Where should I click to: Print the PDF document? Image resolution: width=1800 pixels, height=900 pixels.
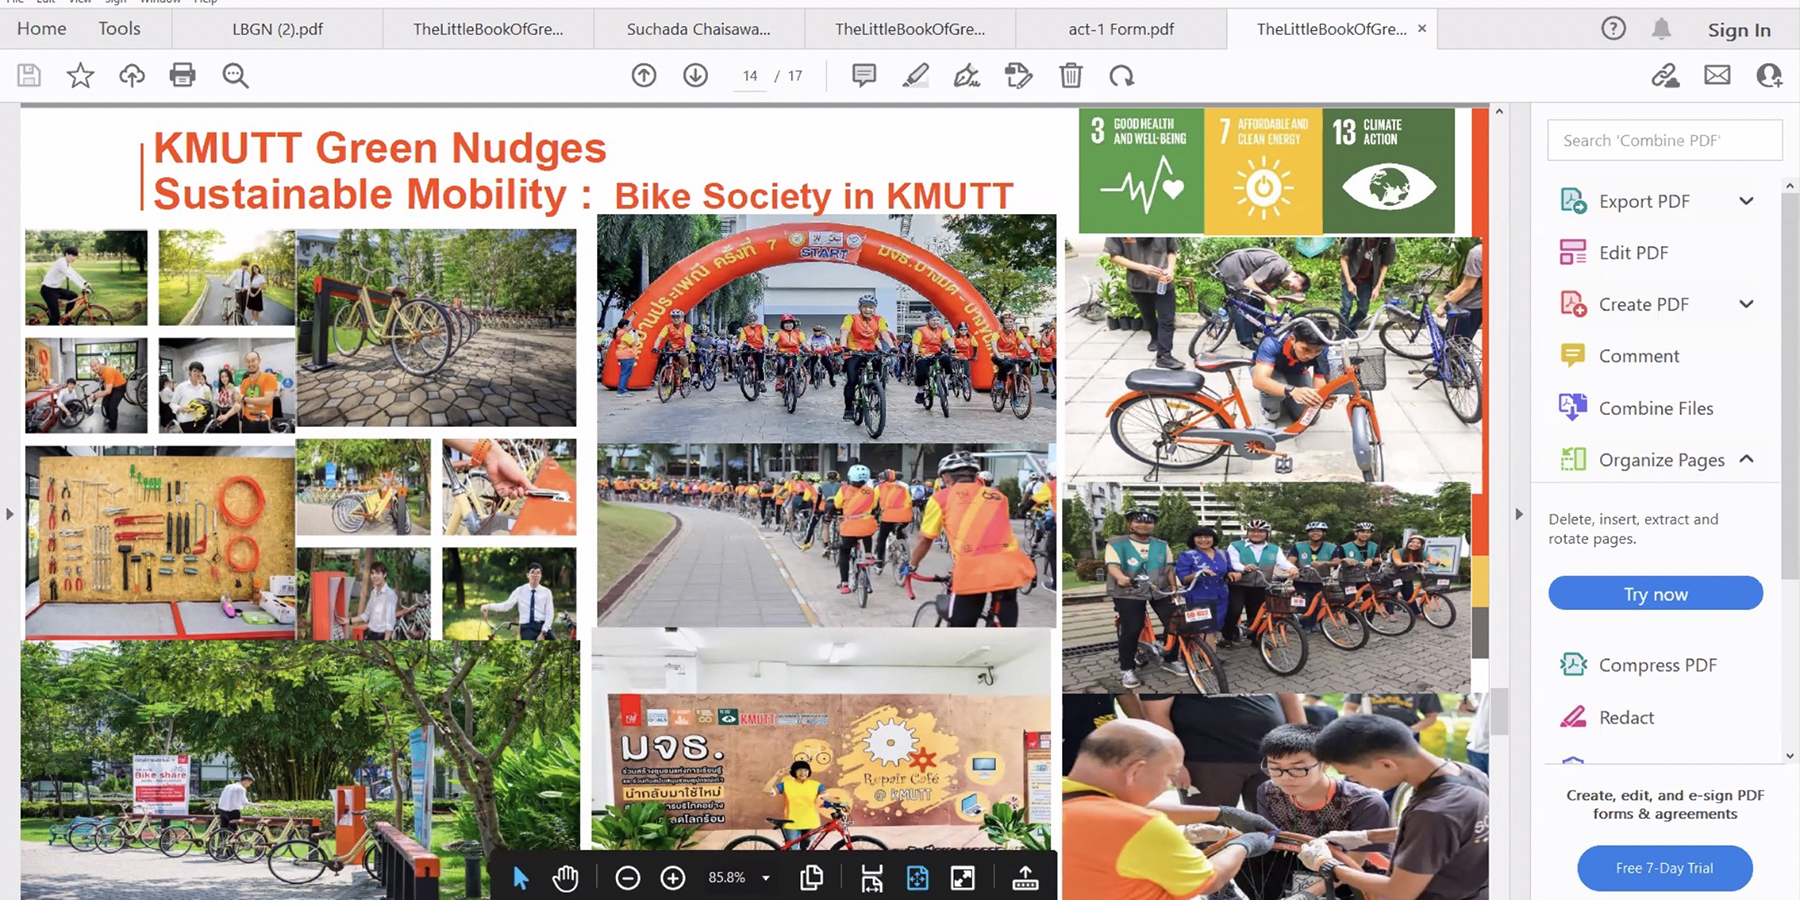pos(183,75)
